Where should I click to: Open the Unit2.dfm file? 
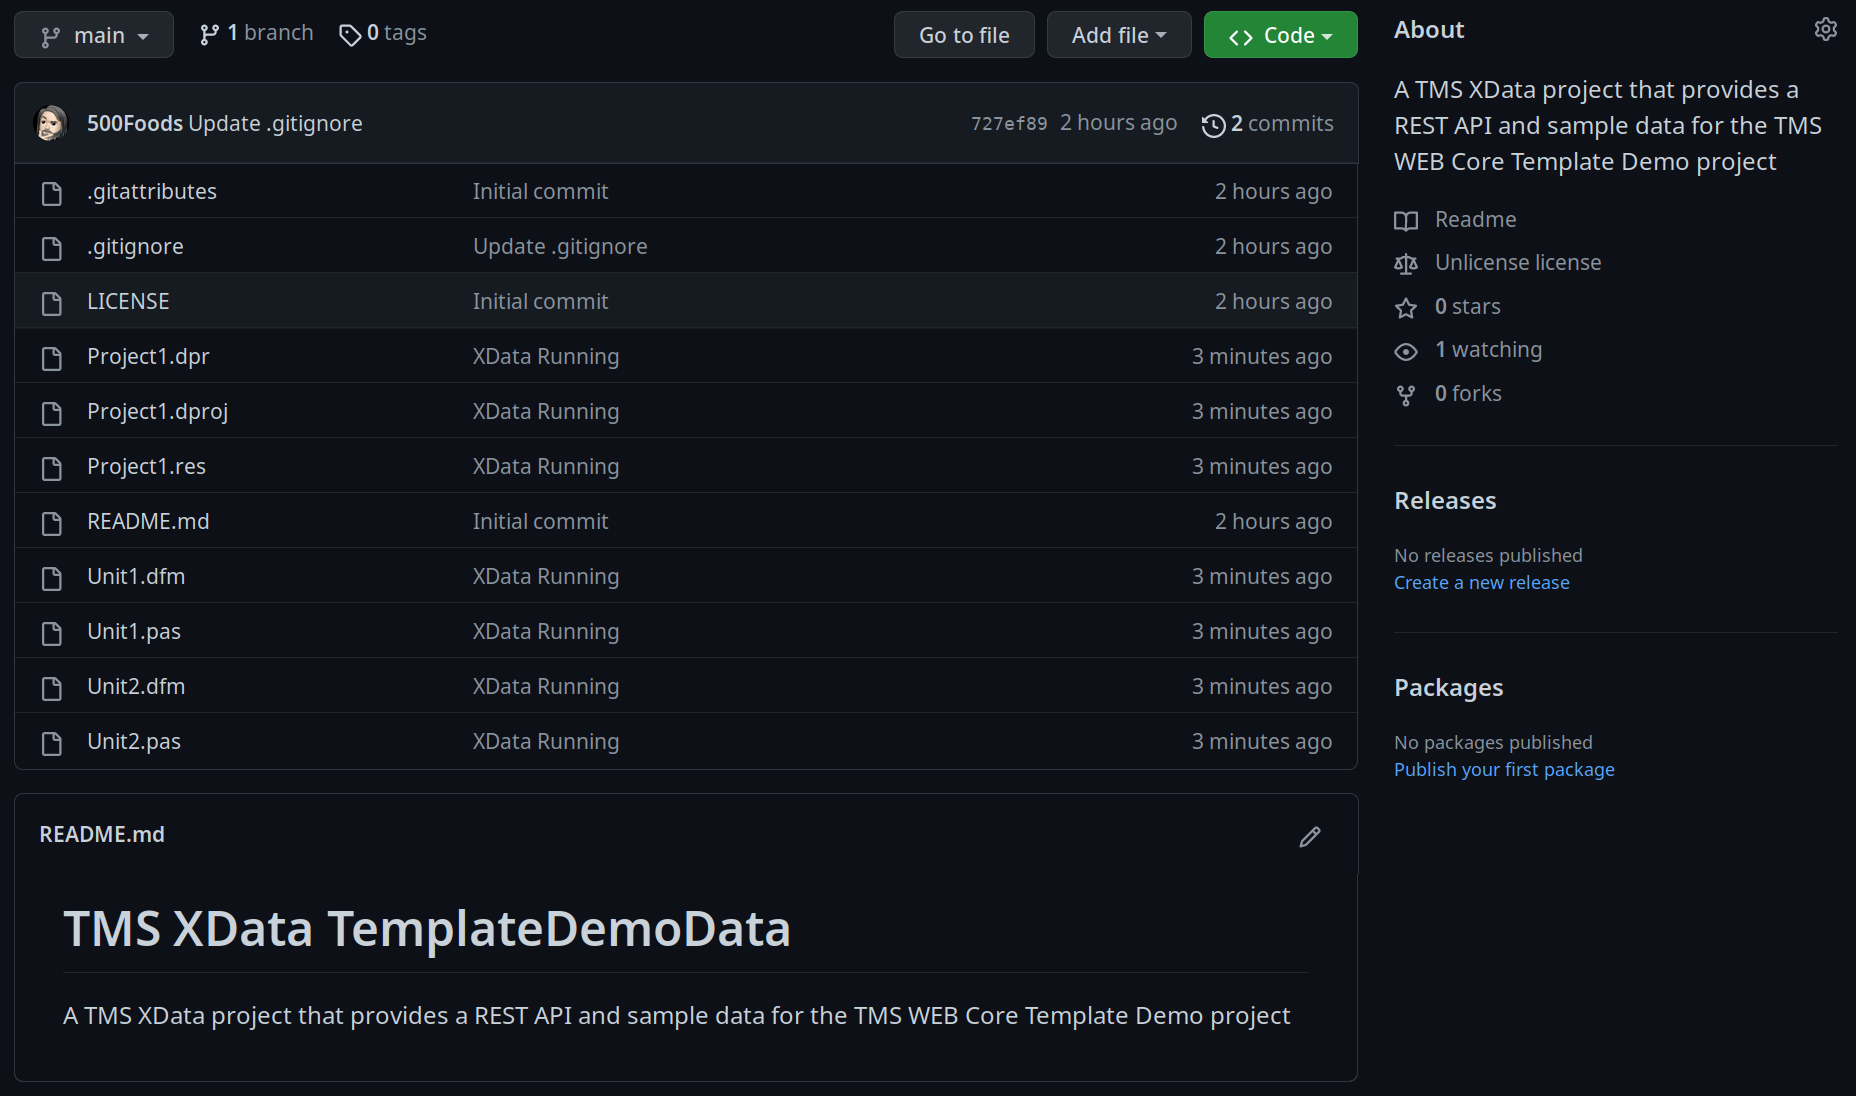[136, 686]
